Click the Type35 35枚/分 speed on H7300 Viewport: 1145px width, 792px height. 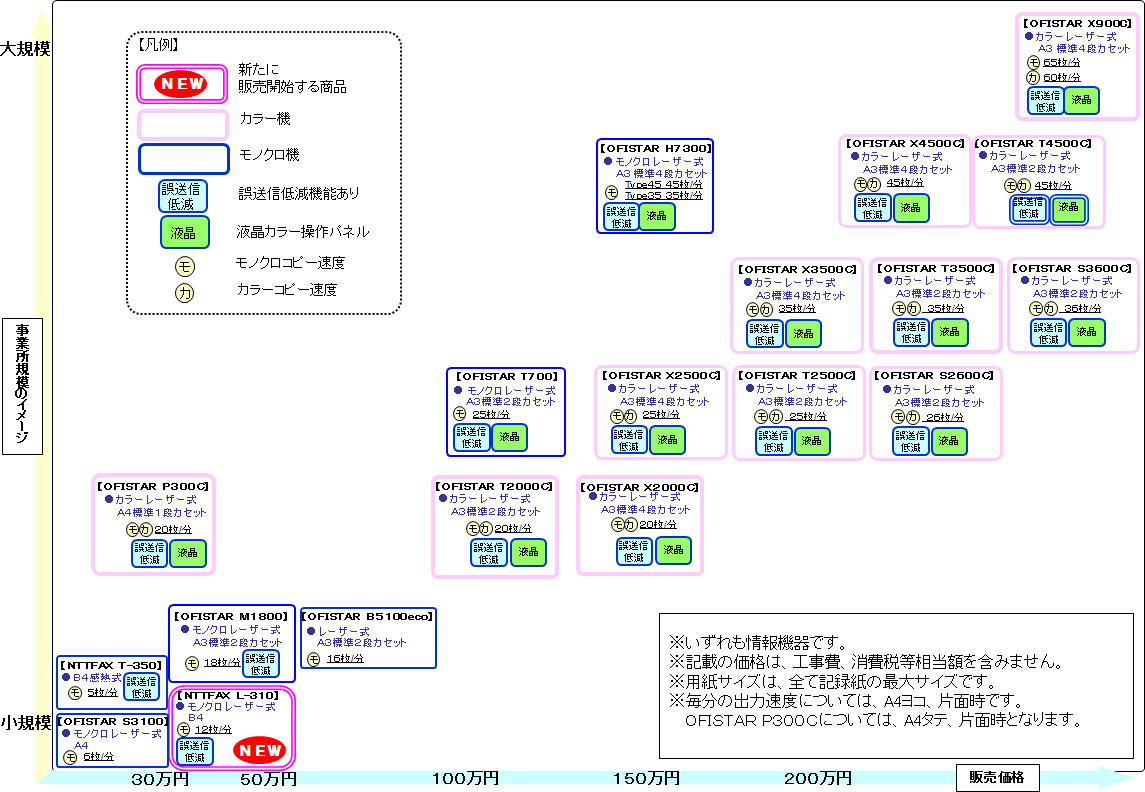[664, 195]
